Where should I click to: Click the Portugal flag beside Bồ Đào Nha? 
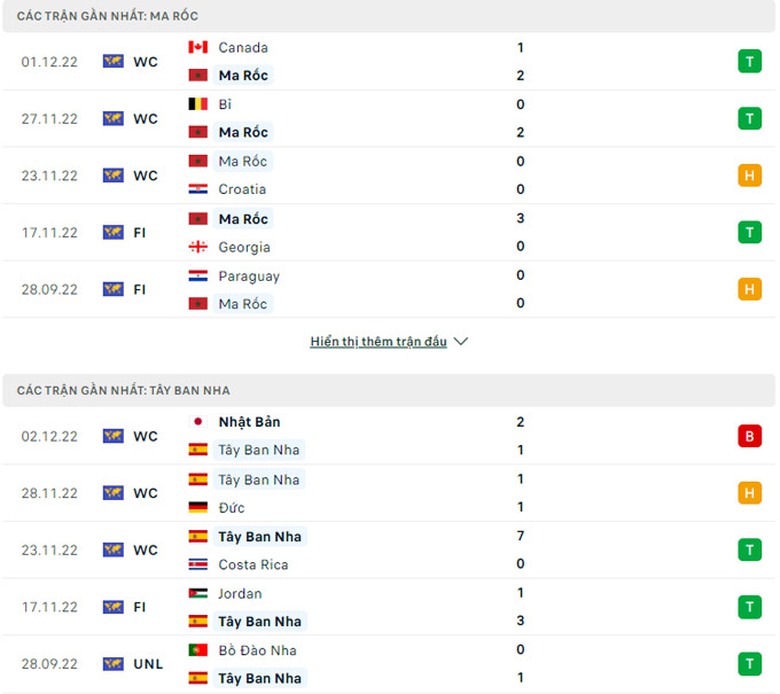[x=198, y=650]
